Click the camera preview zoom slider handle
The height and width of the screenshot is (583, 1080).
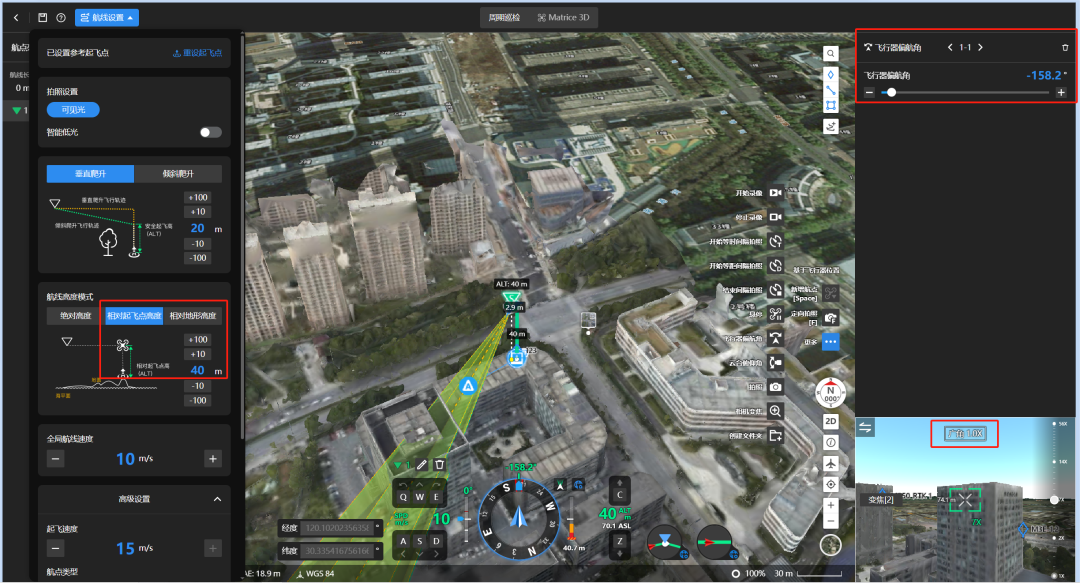pyautogui.click(x=1054, y=500)
